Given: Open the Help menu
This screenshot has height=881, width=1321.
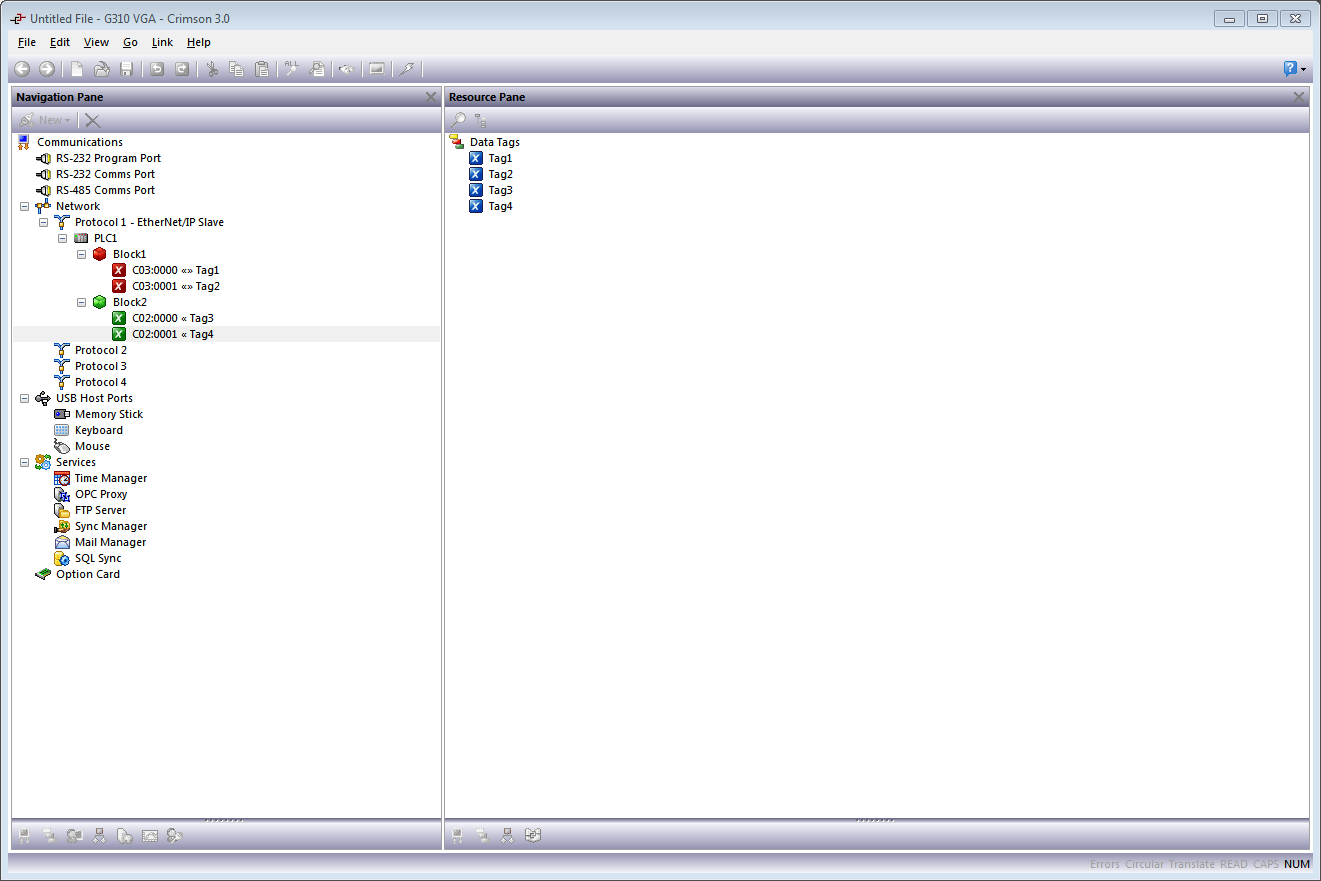Looking at the screenshot, I should point(199,42).
